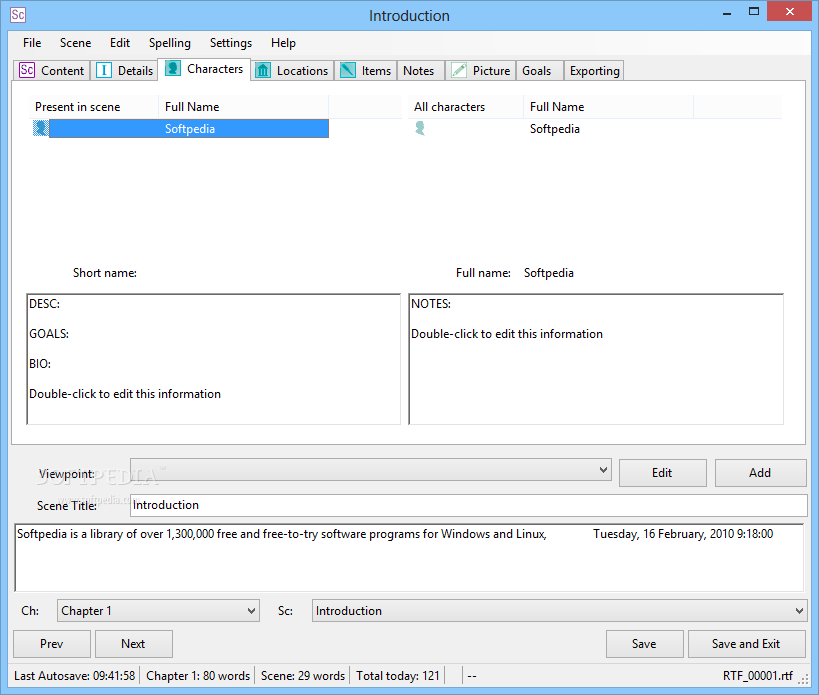Open the Settings menu
The width and height of the screenshot is (819, 695).
click(231, 43)
